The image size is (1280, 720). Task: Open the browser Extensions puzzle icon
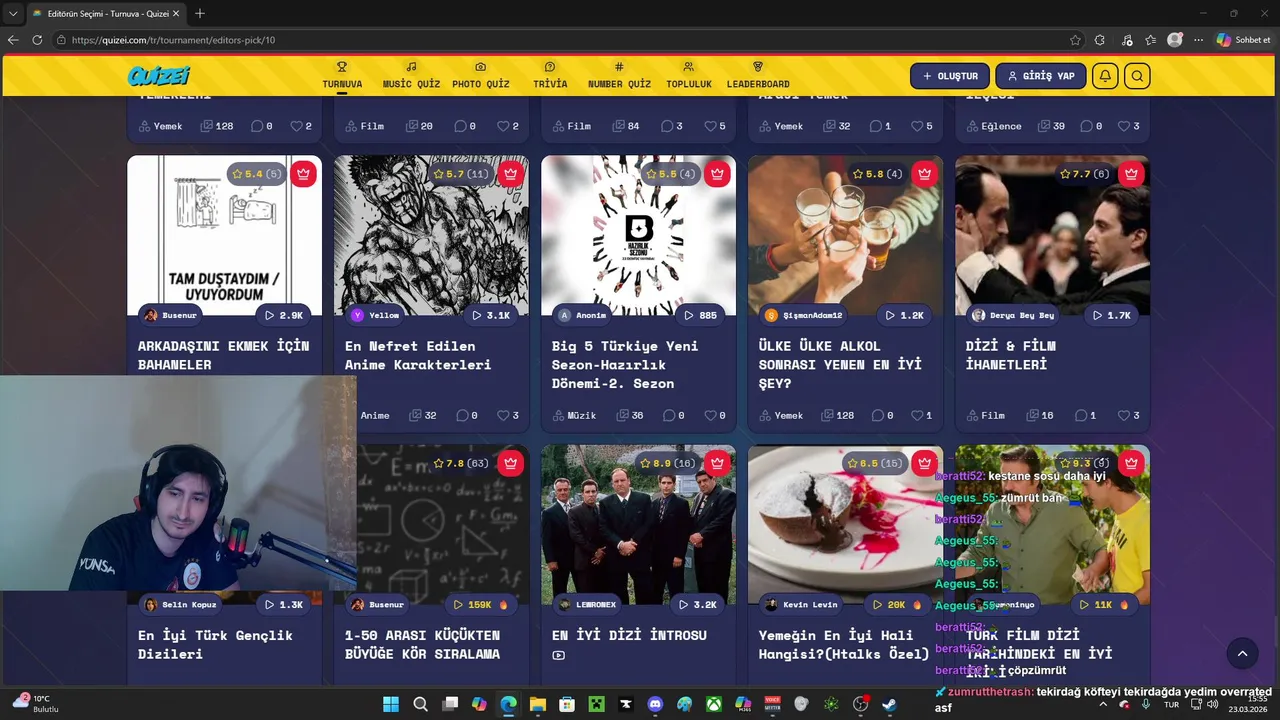click(x=1100, y=40)
